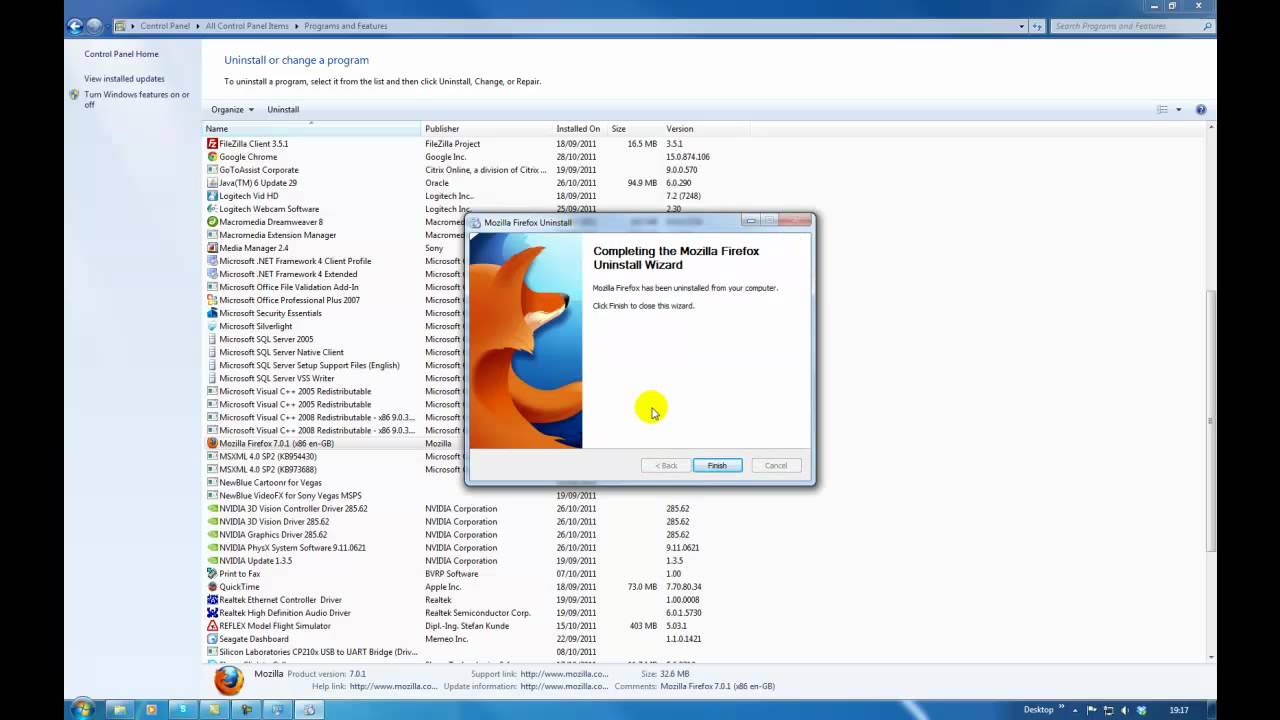Open the Windows Start orb

pos(82,709)
